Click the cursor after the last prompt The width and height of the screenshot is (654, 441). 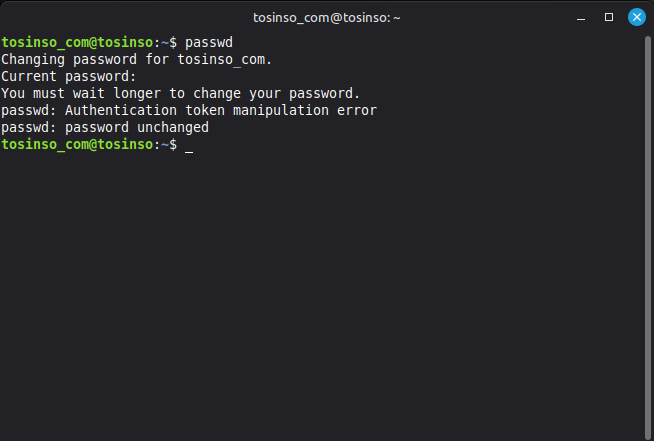click(x=189, y=146)
